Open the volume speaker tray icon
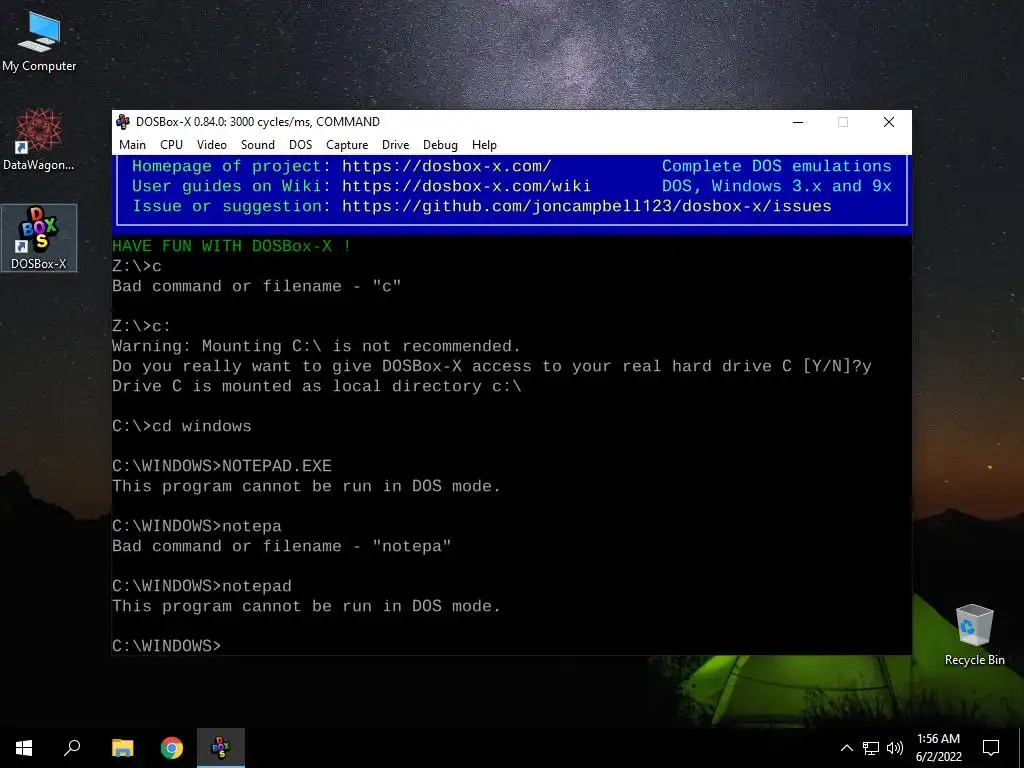Screen dimensions: 1024x768 [x=895, y=748]
